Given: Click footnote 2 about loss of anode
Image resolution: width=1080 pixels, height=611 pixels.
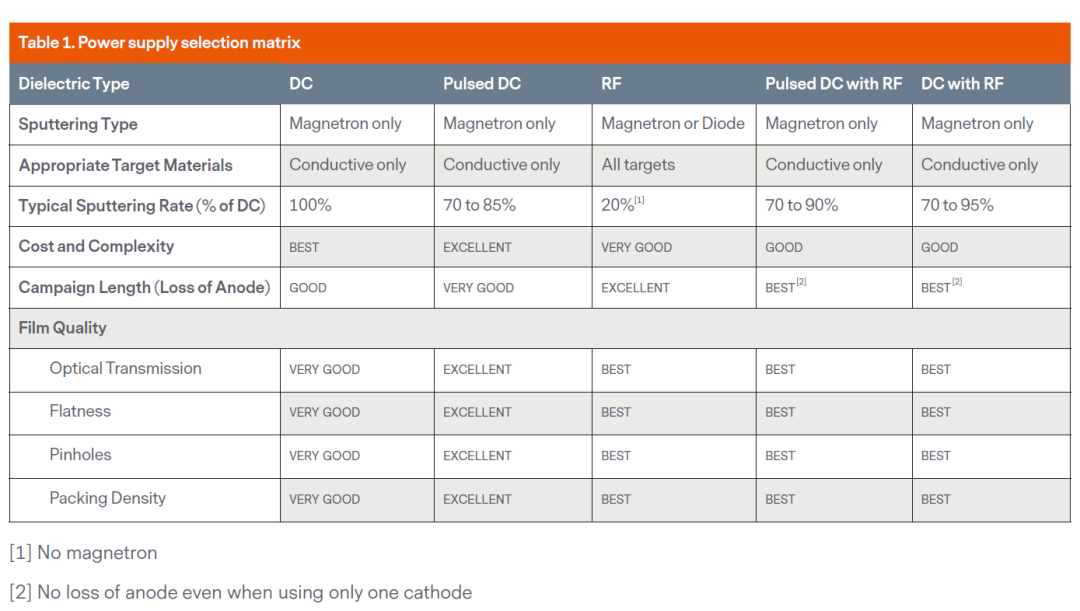Looking at the screenshot, I should (240, 592).
